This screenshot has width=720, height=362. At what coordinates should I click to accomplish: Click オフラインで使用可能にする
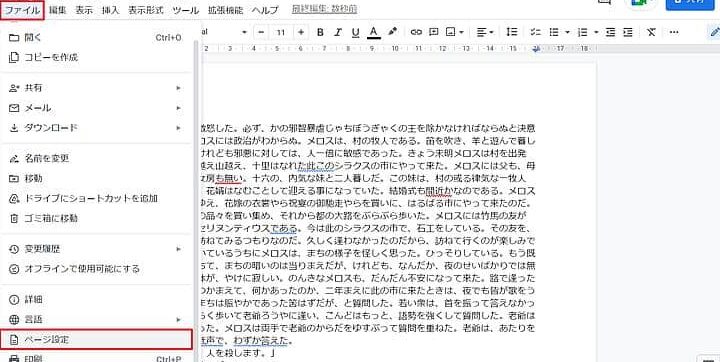(x=96, y=269)
